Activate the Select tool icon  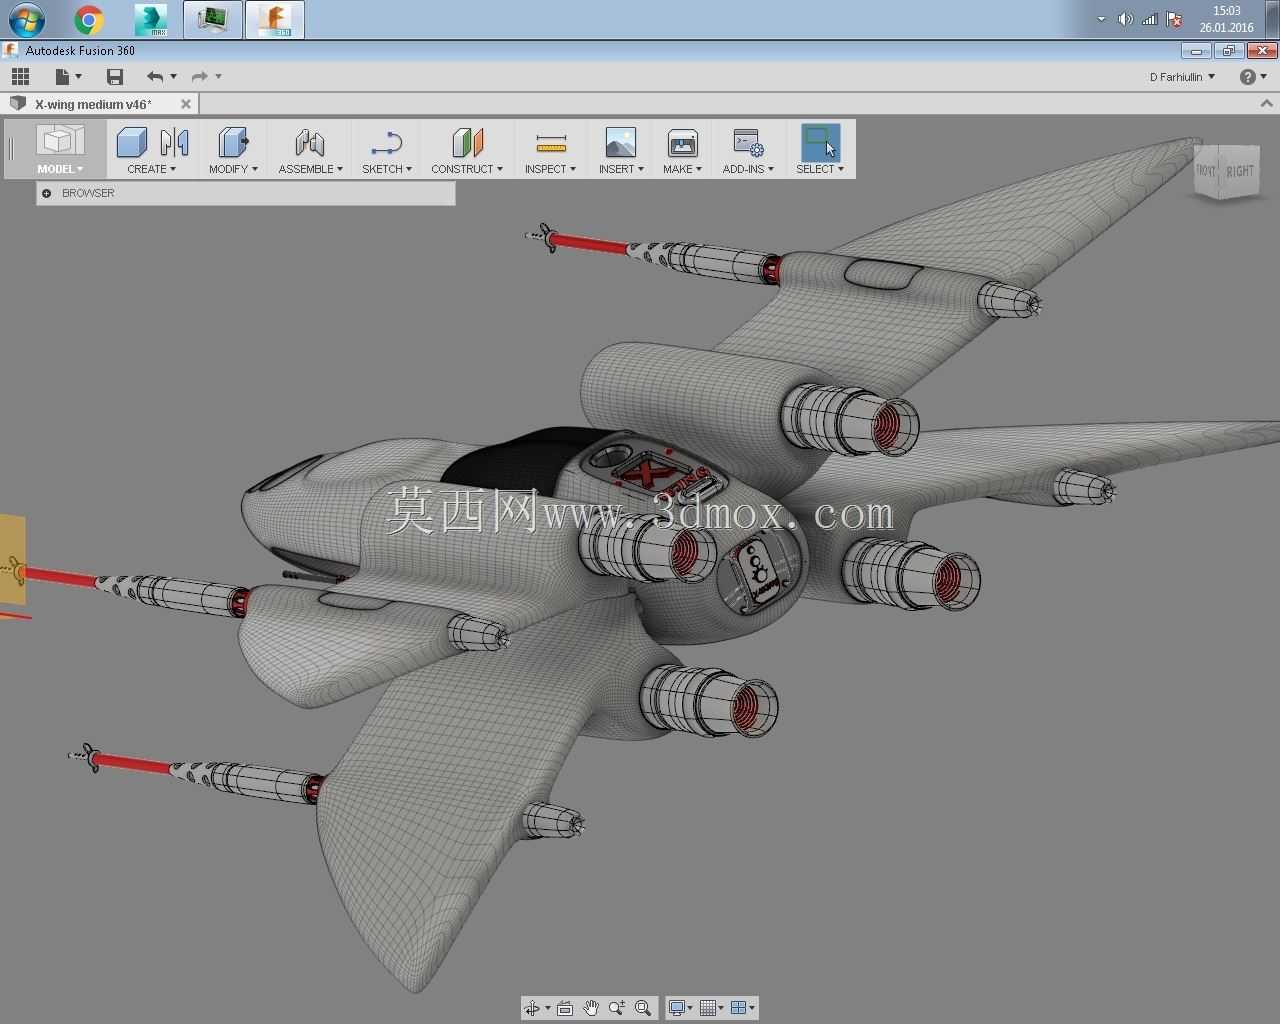pos(820,142)
